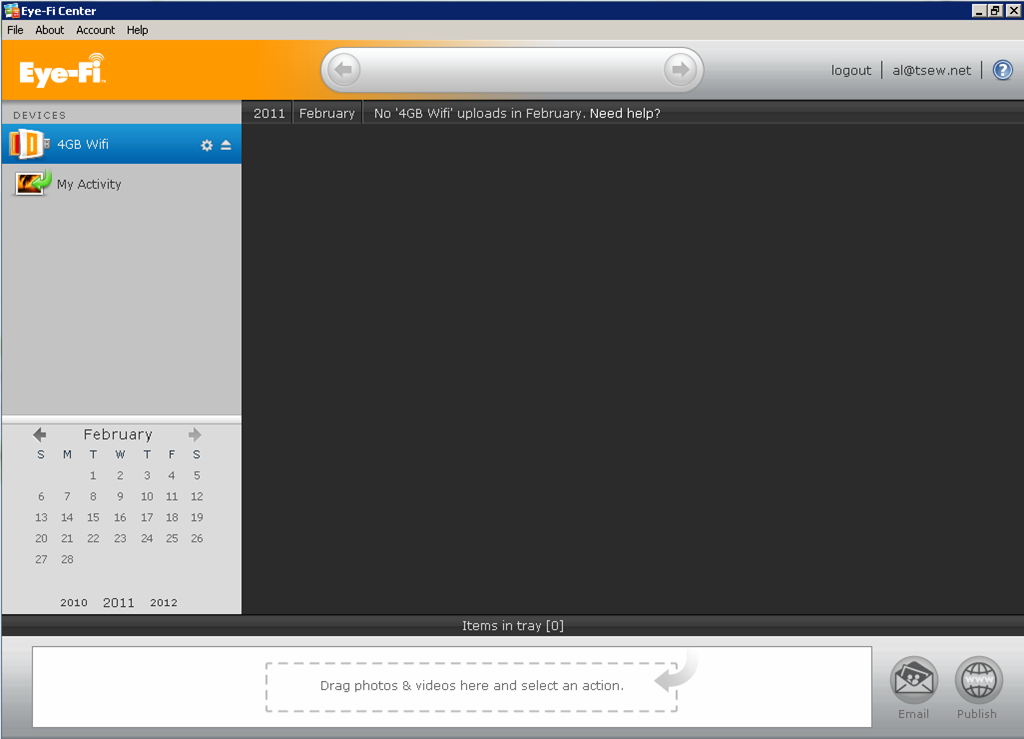This screenshot has height=739, width=1024.
Task: Go back with the top navigation arrow
Action: click(344, 69)
